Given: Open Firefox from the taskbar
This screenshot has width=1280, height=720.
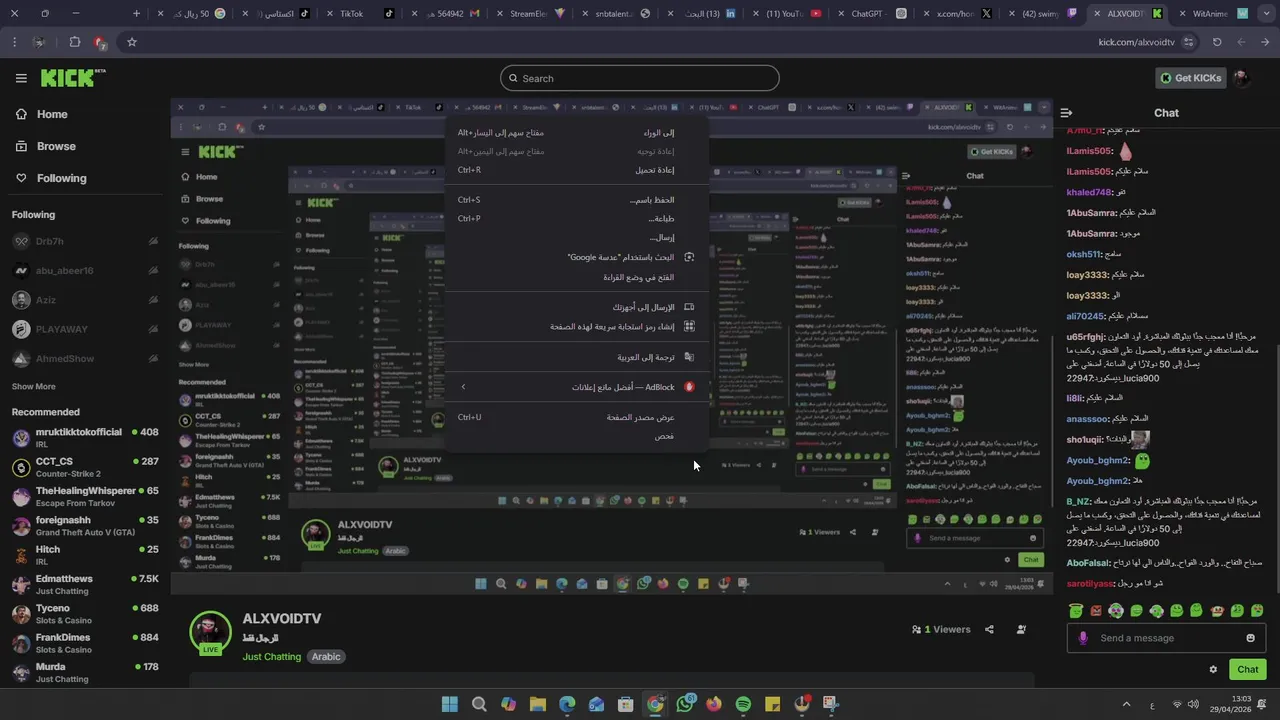Looking at the screenshot, I should point(714,705).
